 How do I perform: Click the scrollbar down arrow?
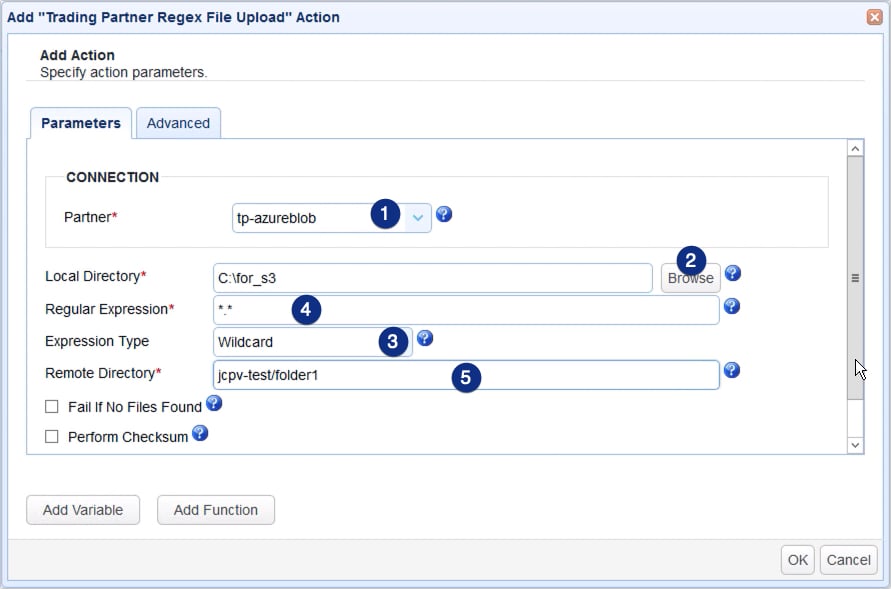point(855,444)
